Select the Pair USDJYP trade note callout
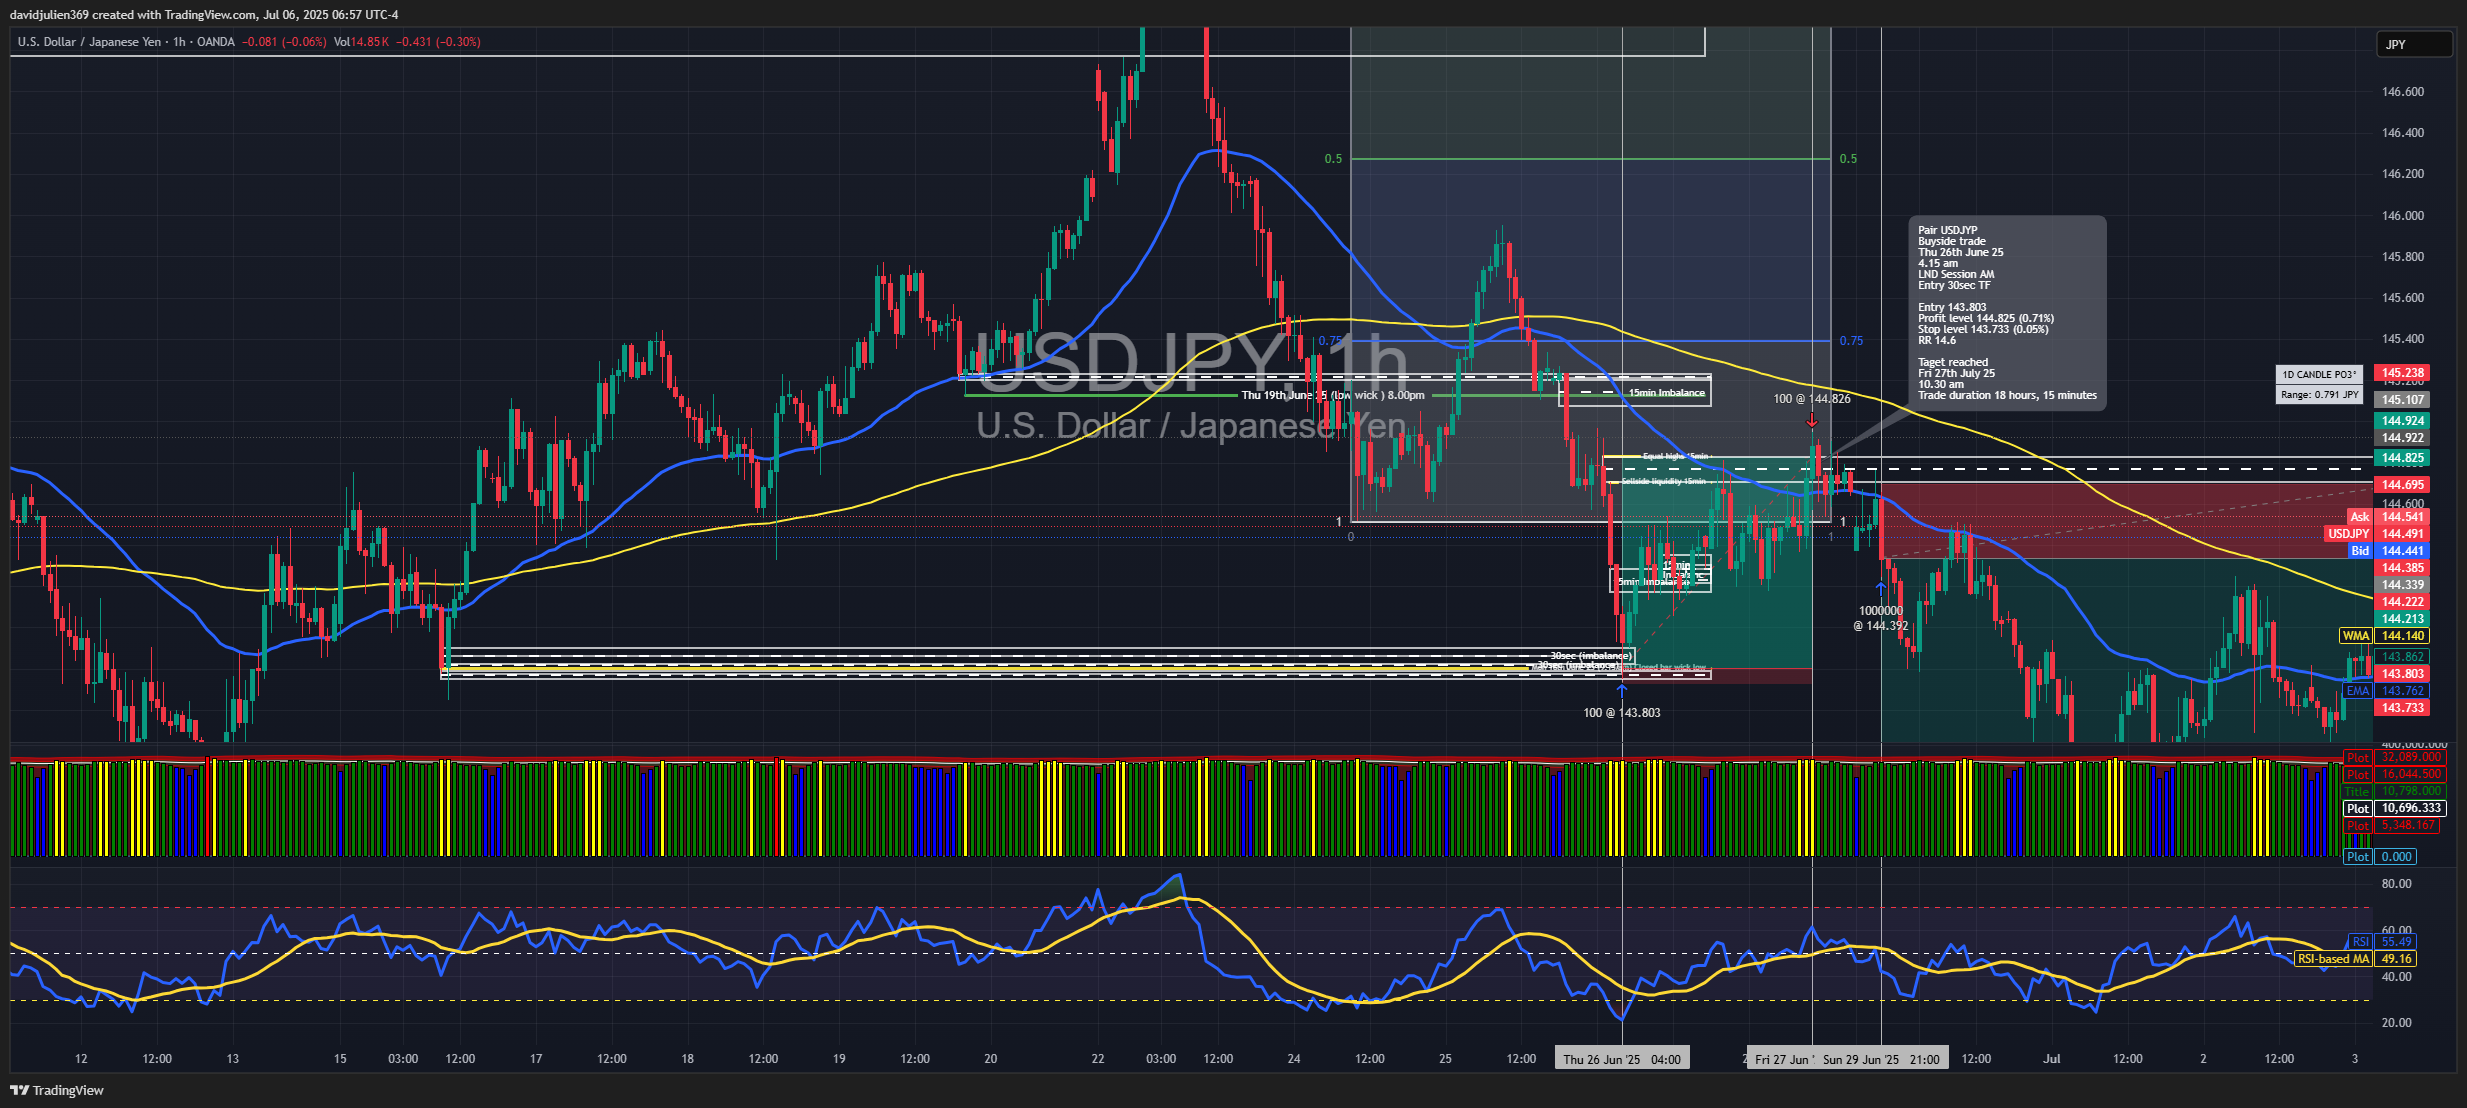Viewport: 2467px width, 1108px height. [2007, 313]
